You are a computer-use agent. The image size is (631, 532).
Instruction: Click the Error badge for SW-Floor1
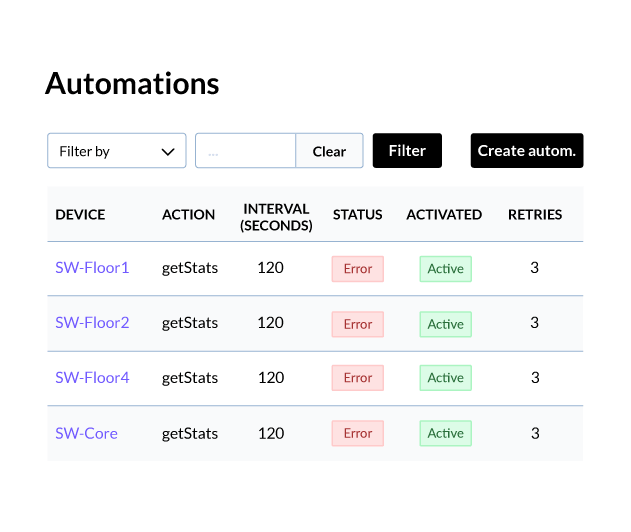click(x=358, y=269)
